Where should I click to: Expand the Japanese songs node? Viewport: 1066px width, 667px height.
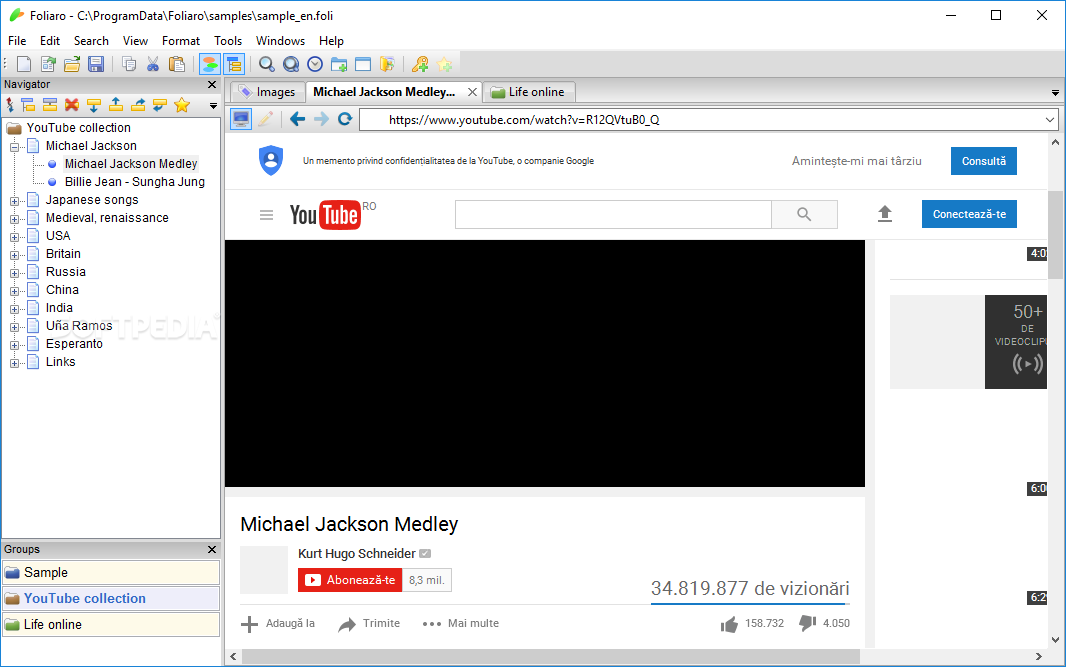14,201
